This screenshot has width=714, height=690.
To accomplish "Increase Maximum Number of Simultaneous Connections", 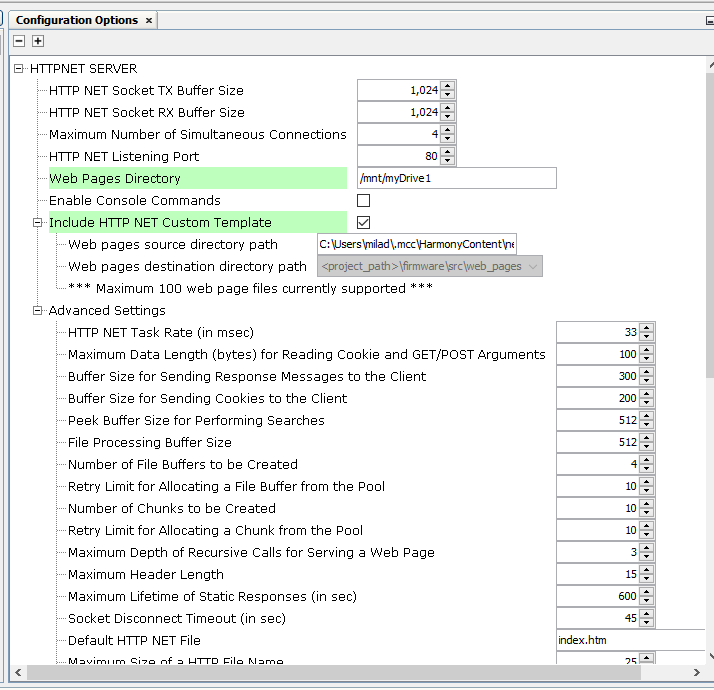I will click(448, 130).
